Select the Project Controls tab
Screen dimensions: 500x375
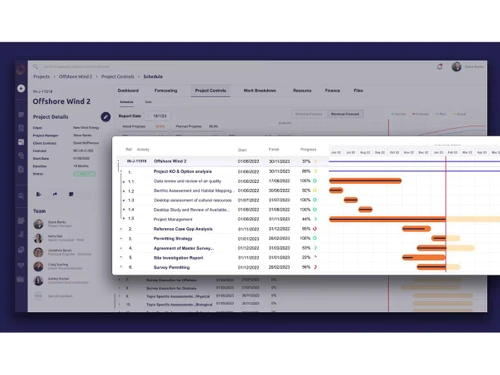coord(210,91)
